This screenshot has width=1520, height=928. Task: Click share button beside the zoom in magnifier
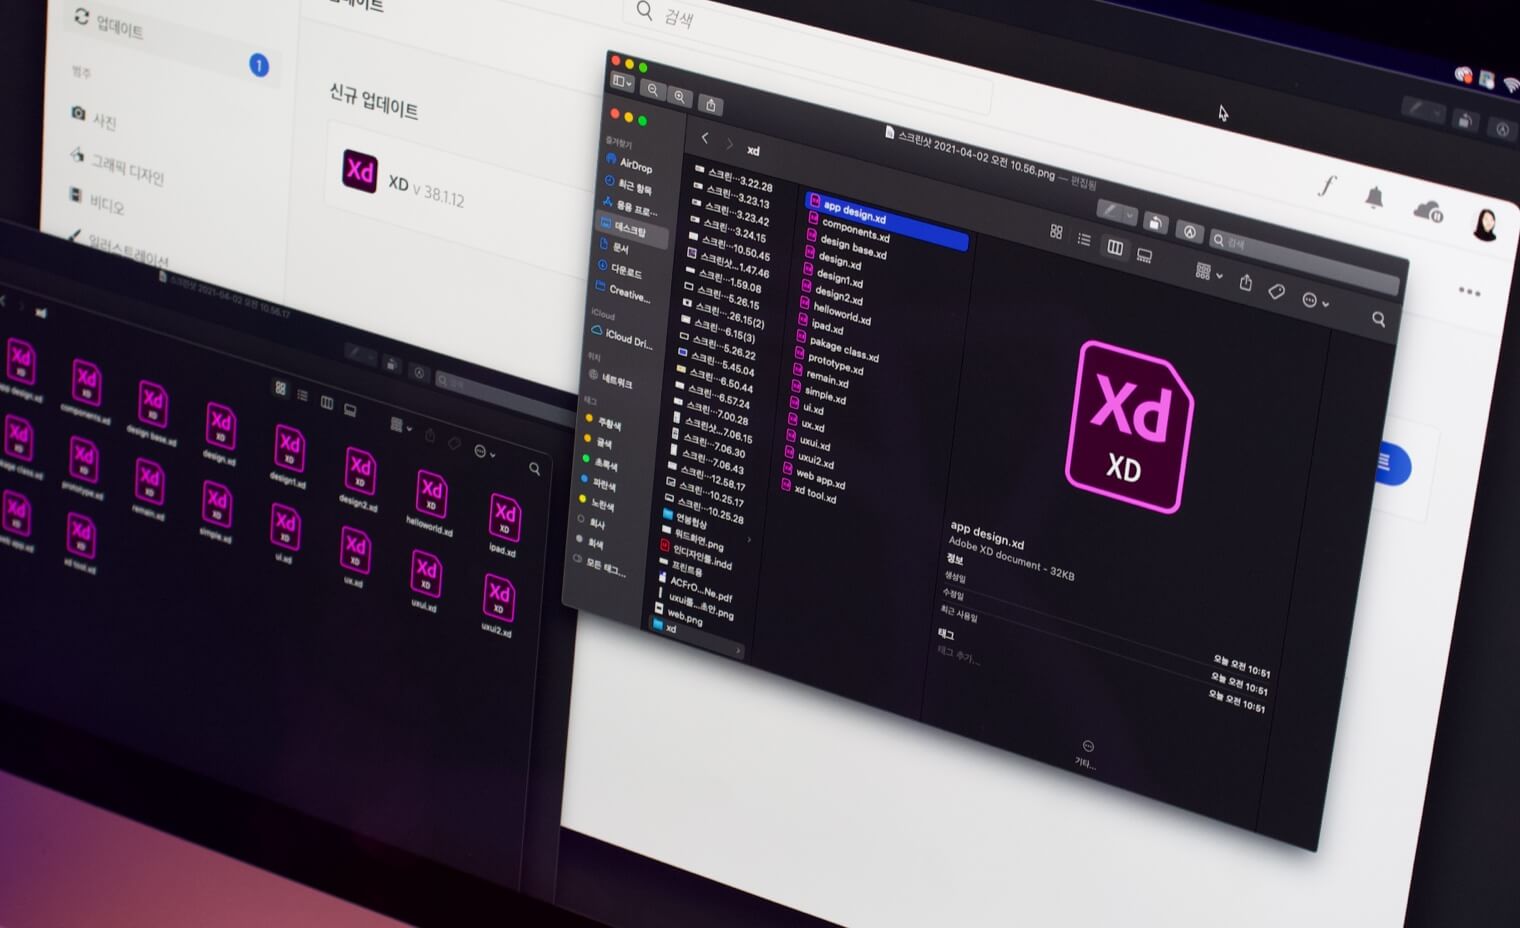711,104
